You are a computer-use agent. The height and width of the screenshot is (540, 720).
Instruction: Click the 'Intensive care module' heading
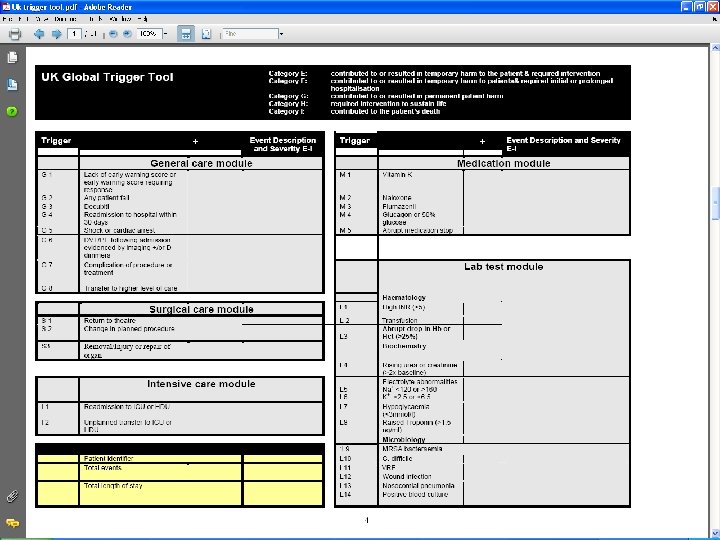coord(201,384)
